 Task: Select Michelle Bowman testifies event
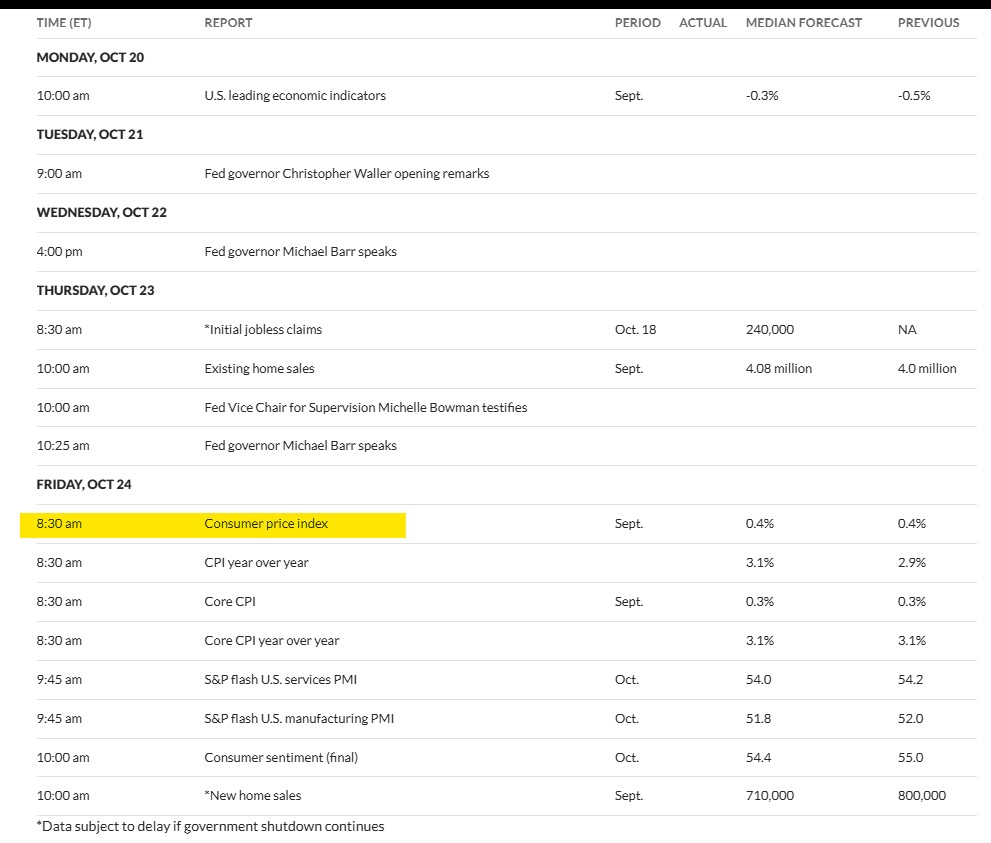[x=365, y=408]
